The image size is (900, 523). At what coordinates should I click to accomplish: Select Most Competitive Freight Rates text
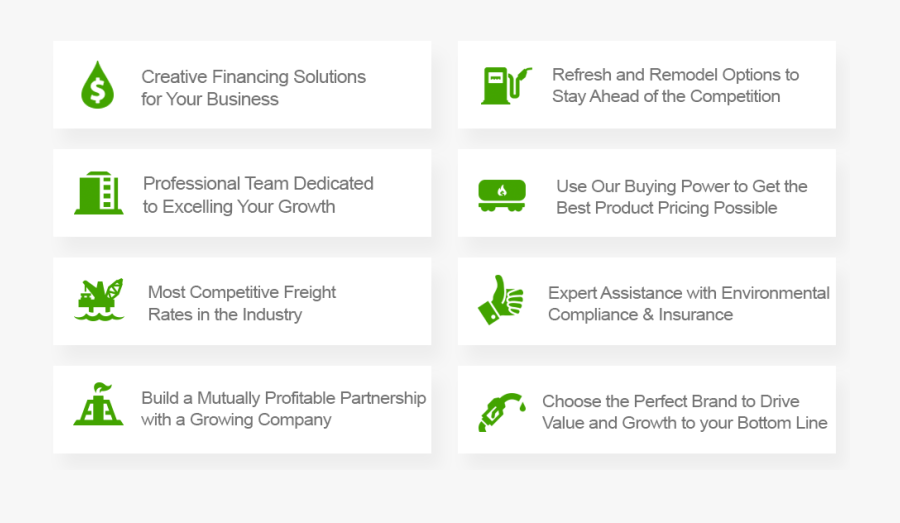(242, 303)
